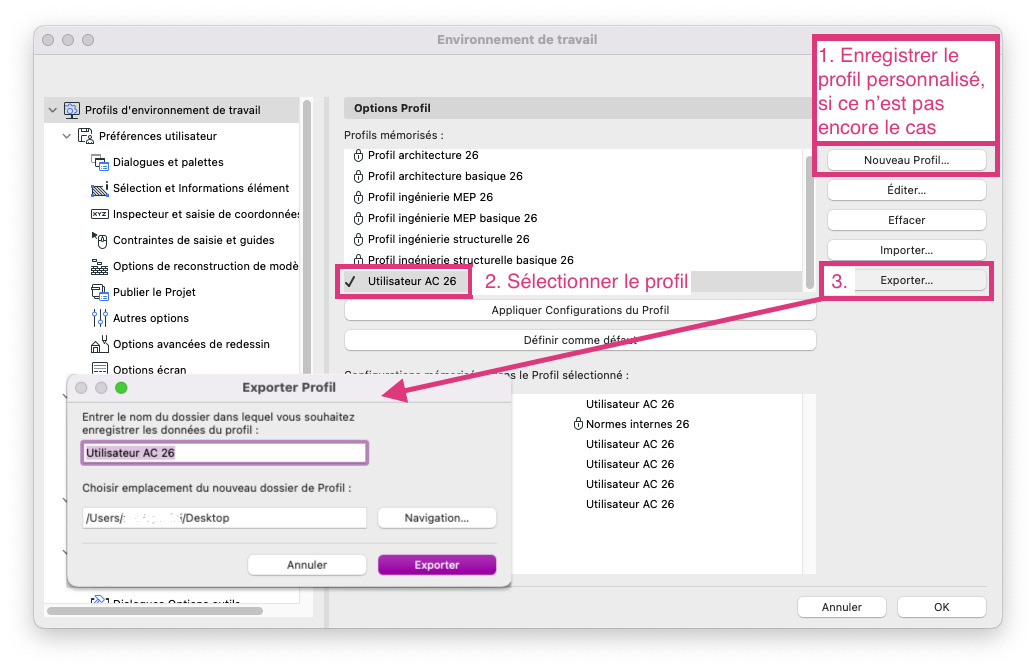Click the Options avancées de redessin icon
1036x670 pixels.
[x=99, y=344]
